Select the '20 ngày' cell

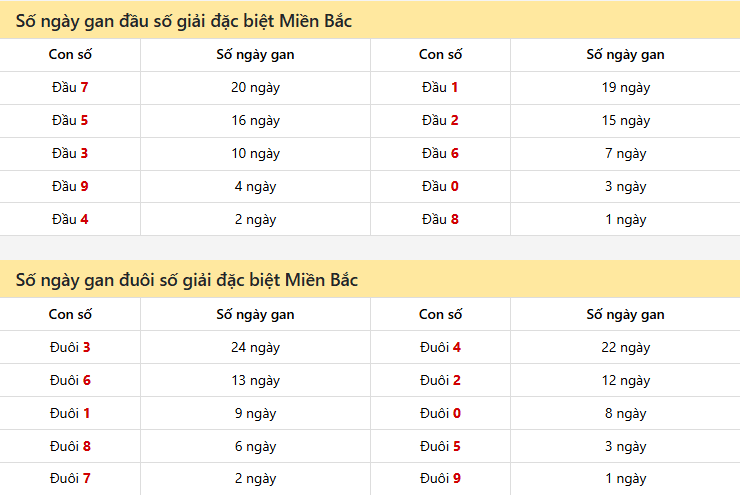pyautogui.click(x=255, y=88)
